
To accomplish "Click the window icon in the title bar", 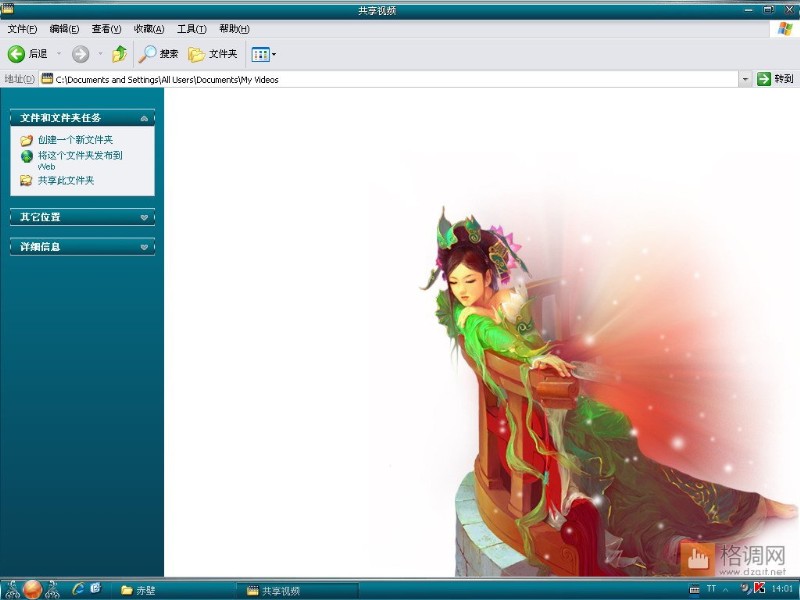I will [7, 9].
